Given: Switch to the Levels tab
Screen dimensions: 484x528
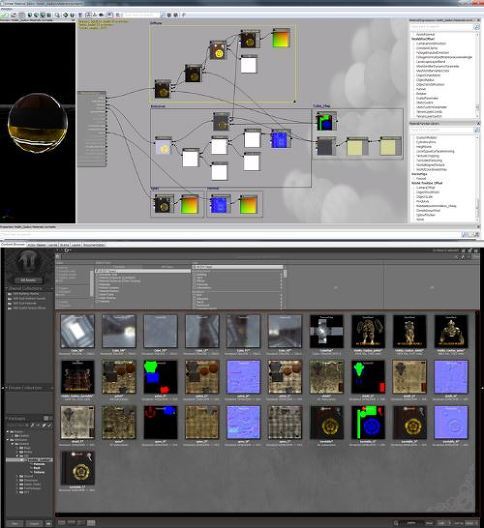Looking at the screenshot, I should point(53,245).
